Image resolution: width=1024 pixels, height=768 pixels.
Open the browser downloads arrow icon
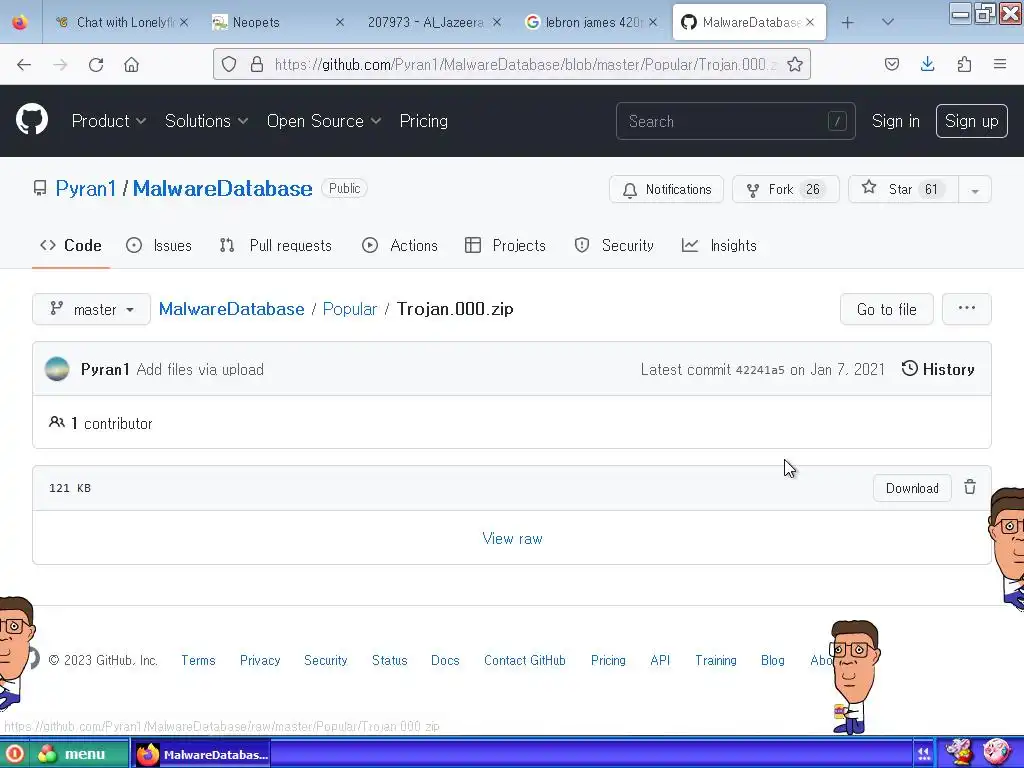(x=927, y=64)
